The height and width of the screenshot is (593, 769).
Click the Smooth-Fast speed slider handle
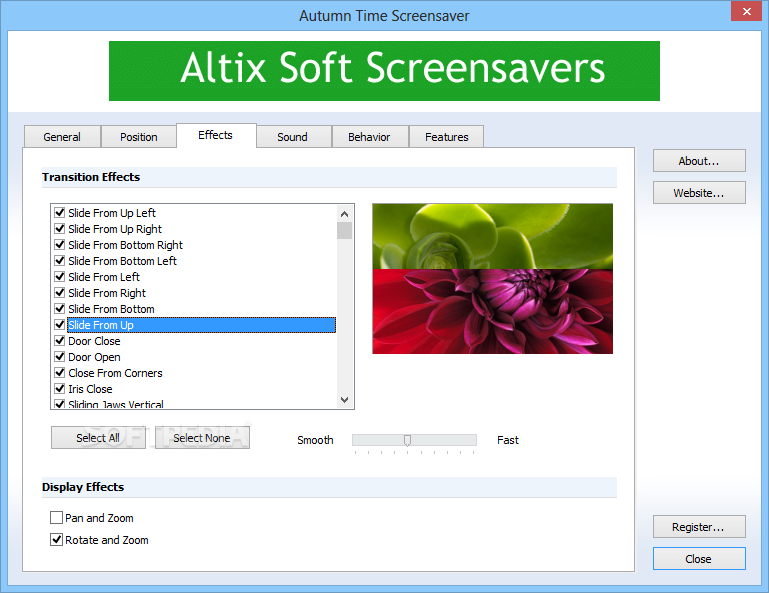[407, 440]
